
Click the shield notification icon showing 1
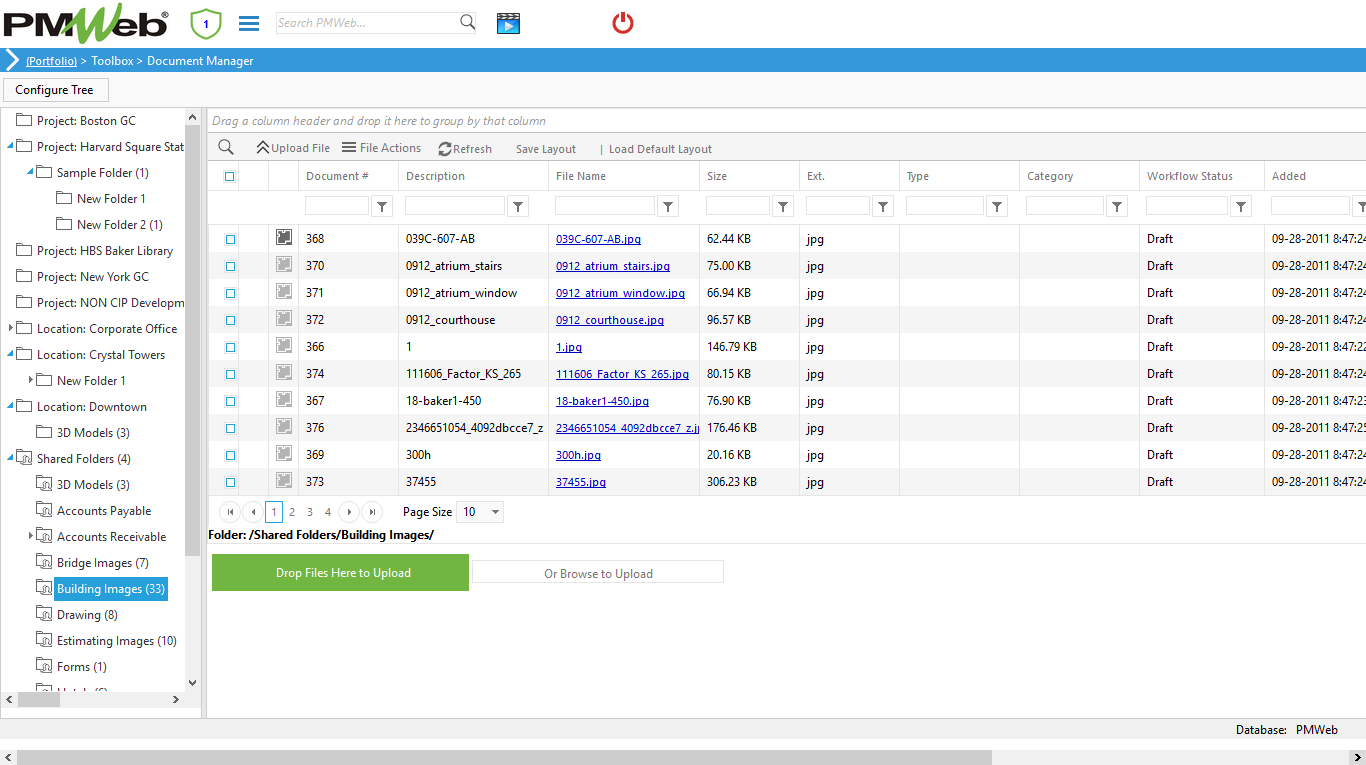click(x=205, y=22)
